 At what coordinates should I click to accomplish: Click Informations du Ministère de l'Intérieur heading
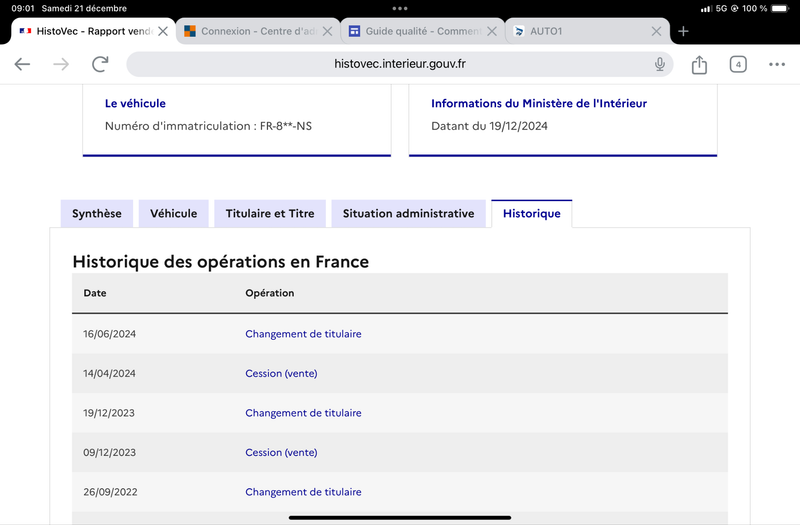tap(539, 104)
